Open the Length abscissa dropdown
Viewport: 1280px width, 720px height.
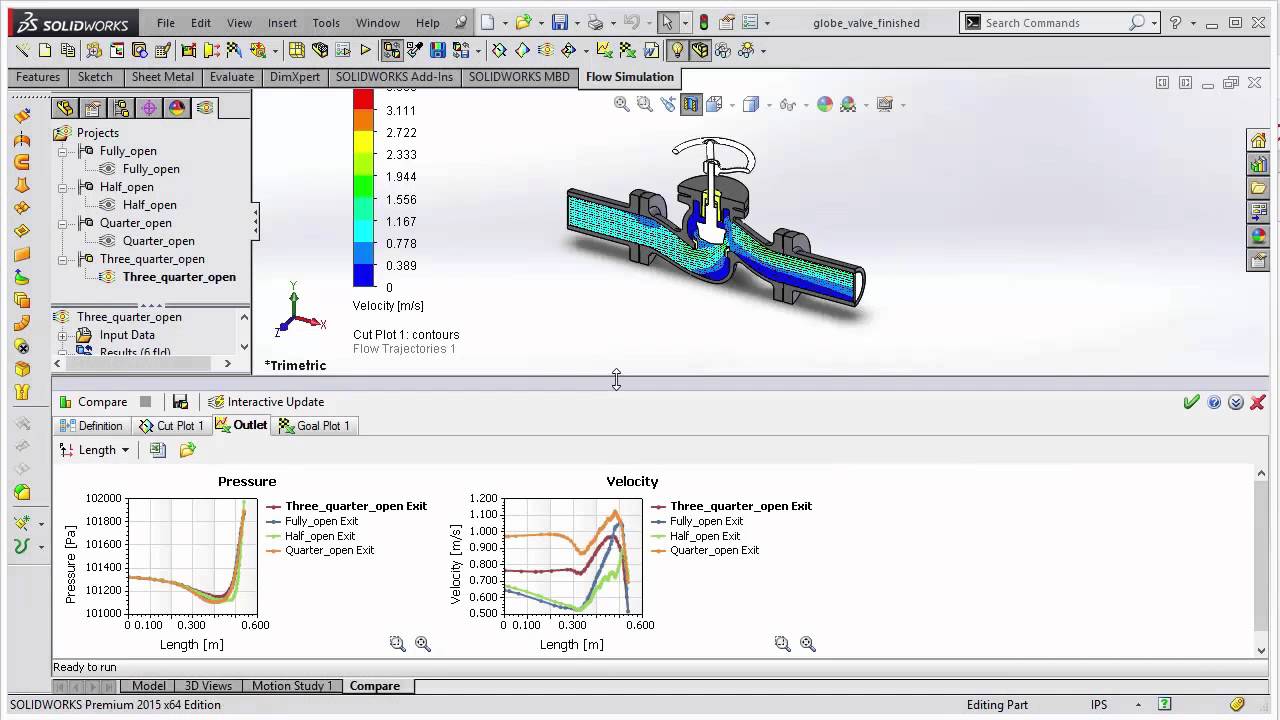click(125, 450)
